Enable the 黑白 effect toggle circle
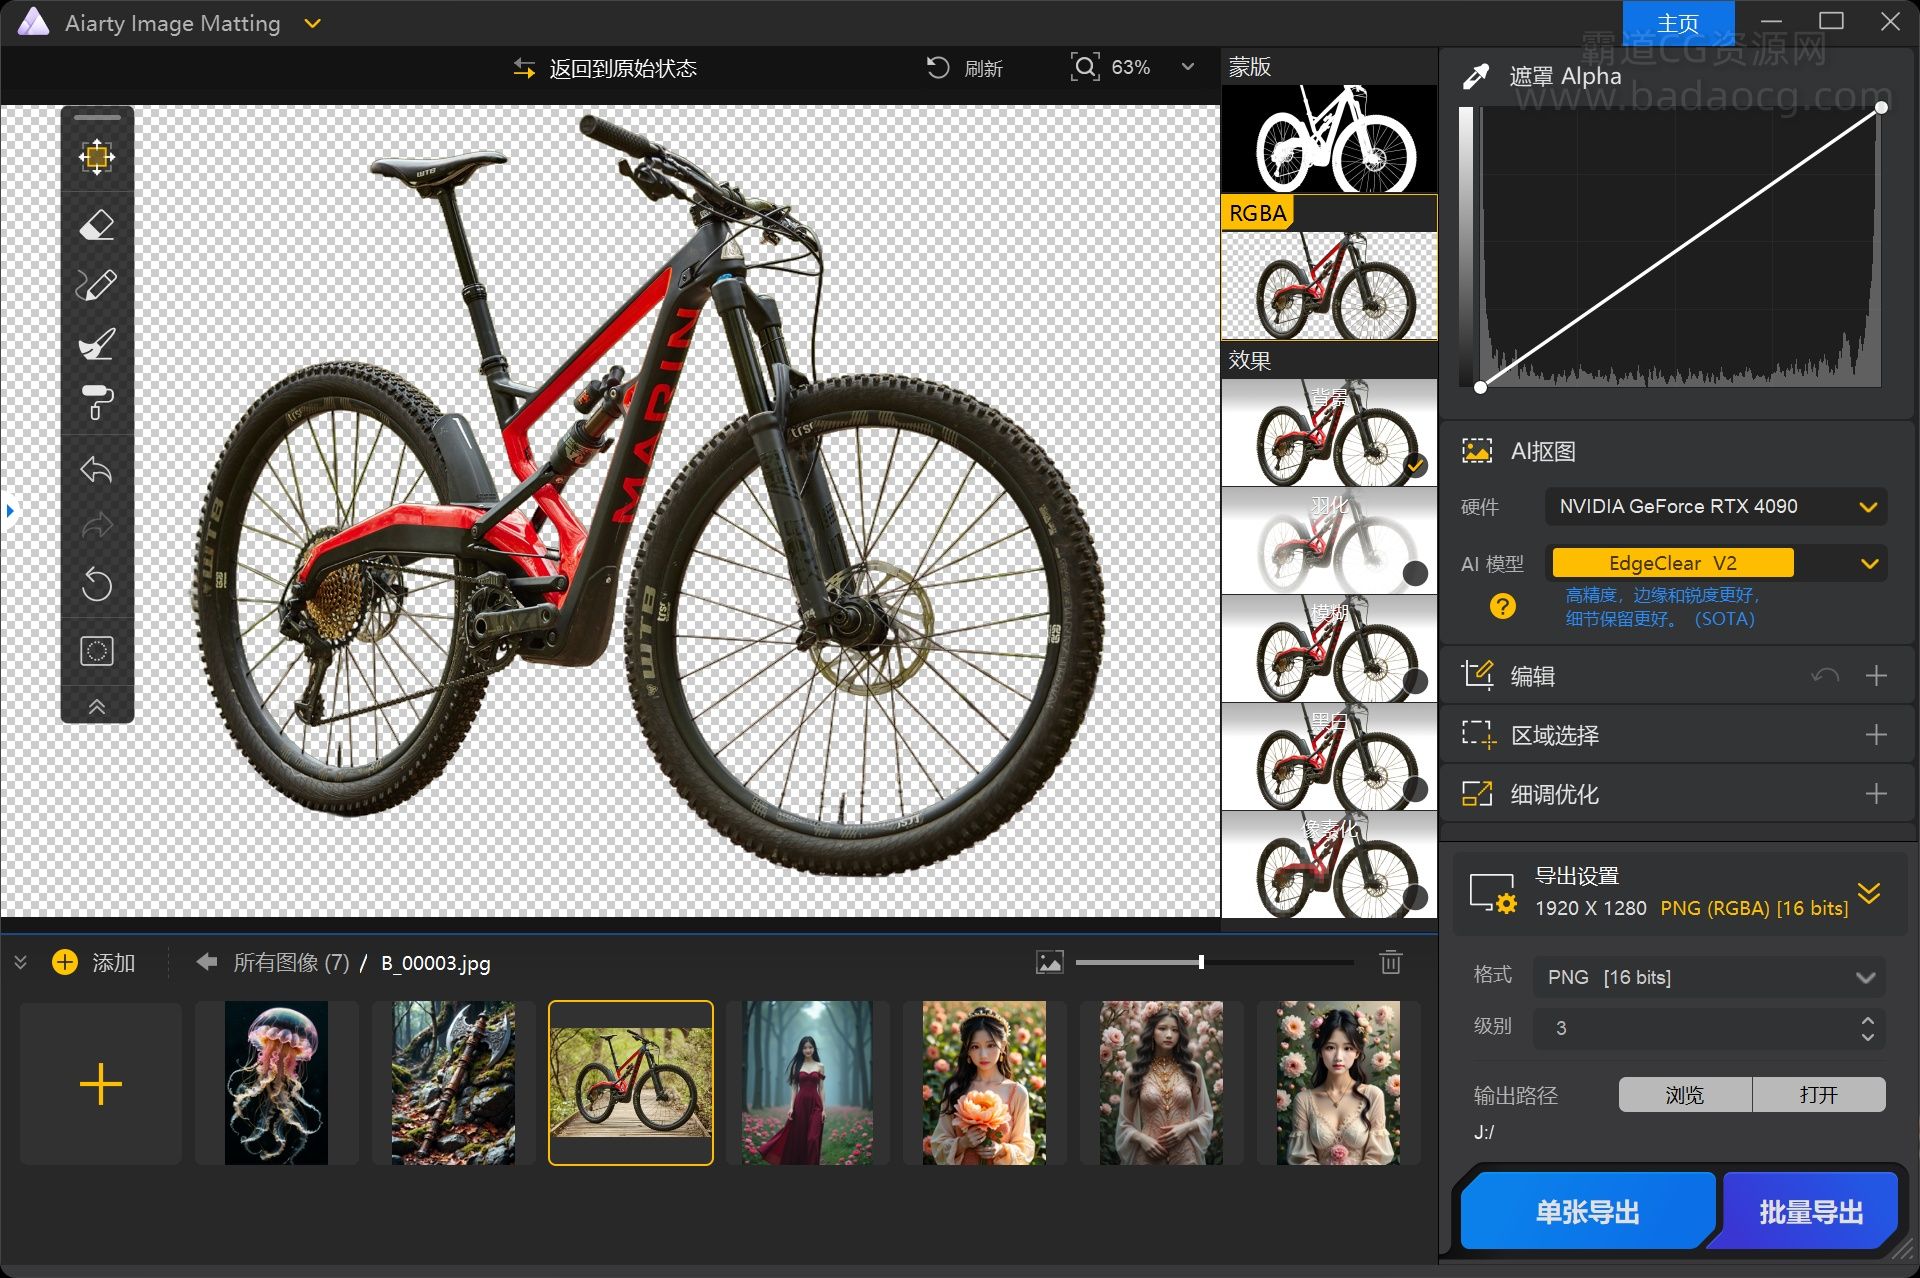 tap(1415, 789)
